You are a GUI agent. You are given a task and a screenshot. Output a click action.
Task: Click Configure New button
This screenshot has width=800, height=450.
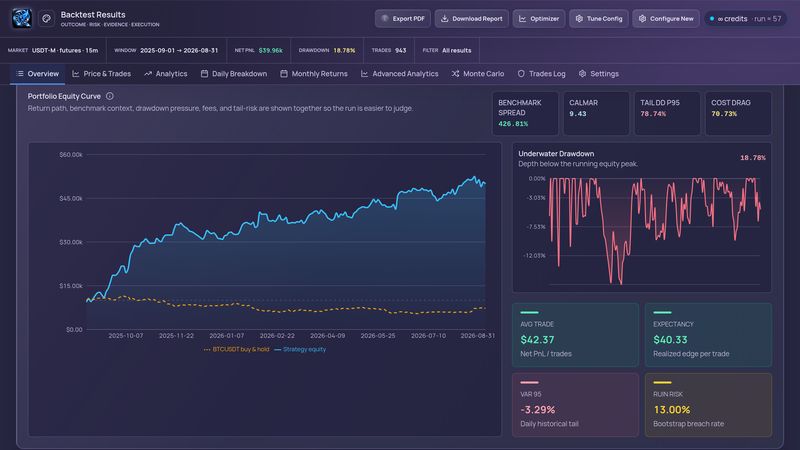[666, 18]
